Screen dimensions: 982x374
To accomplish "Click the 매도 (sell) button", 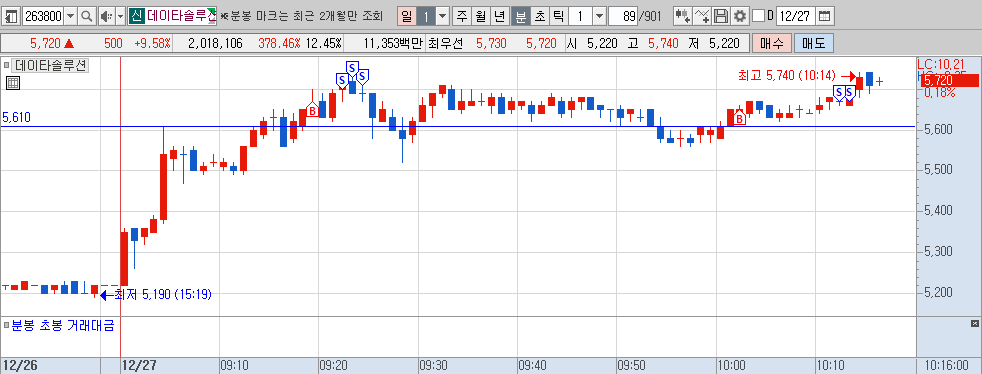I will click(814, 43).
